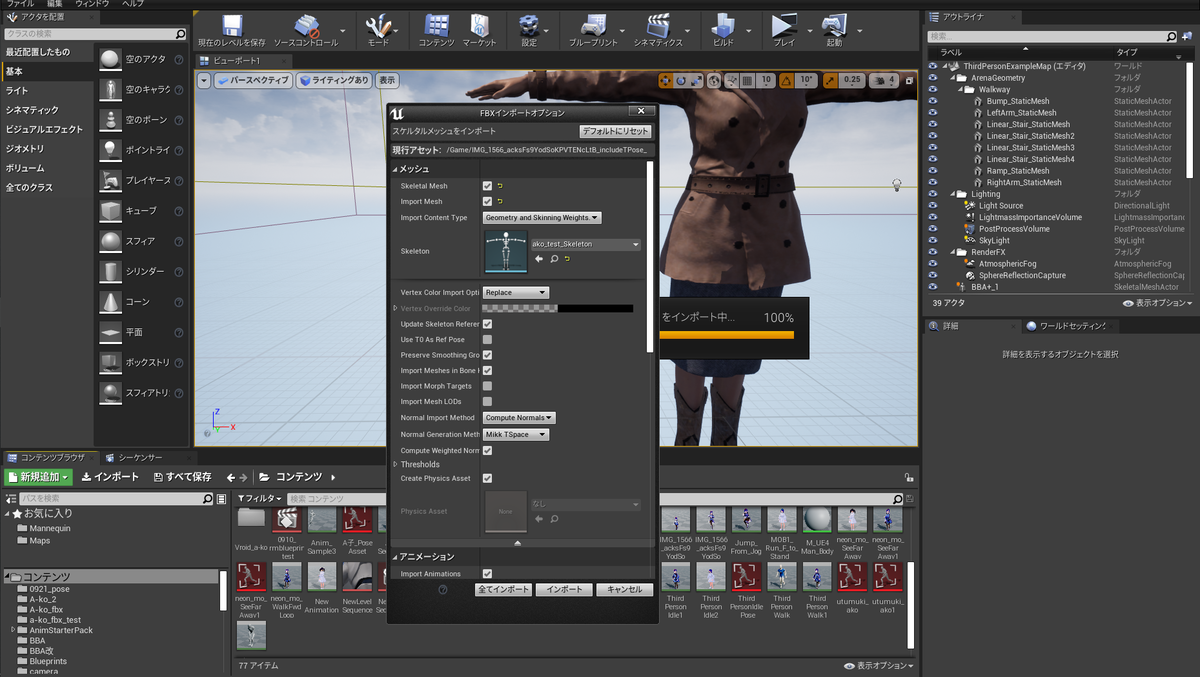Open the Cinematics toolbar icon
The width and height of the screenshot is (1200, 677).
(x=657, y=26)
